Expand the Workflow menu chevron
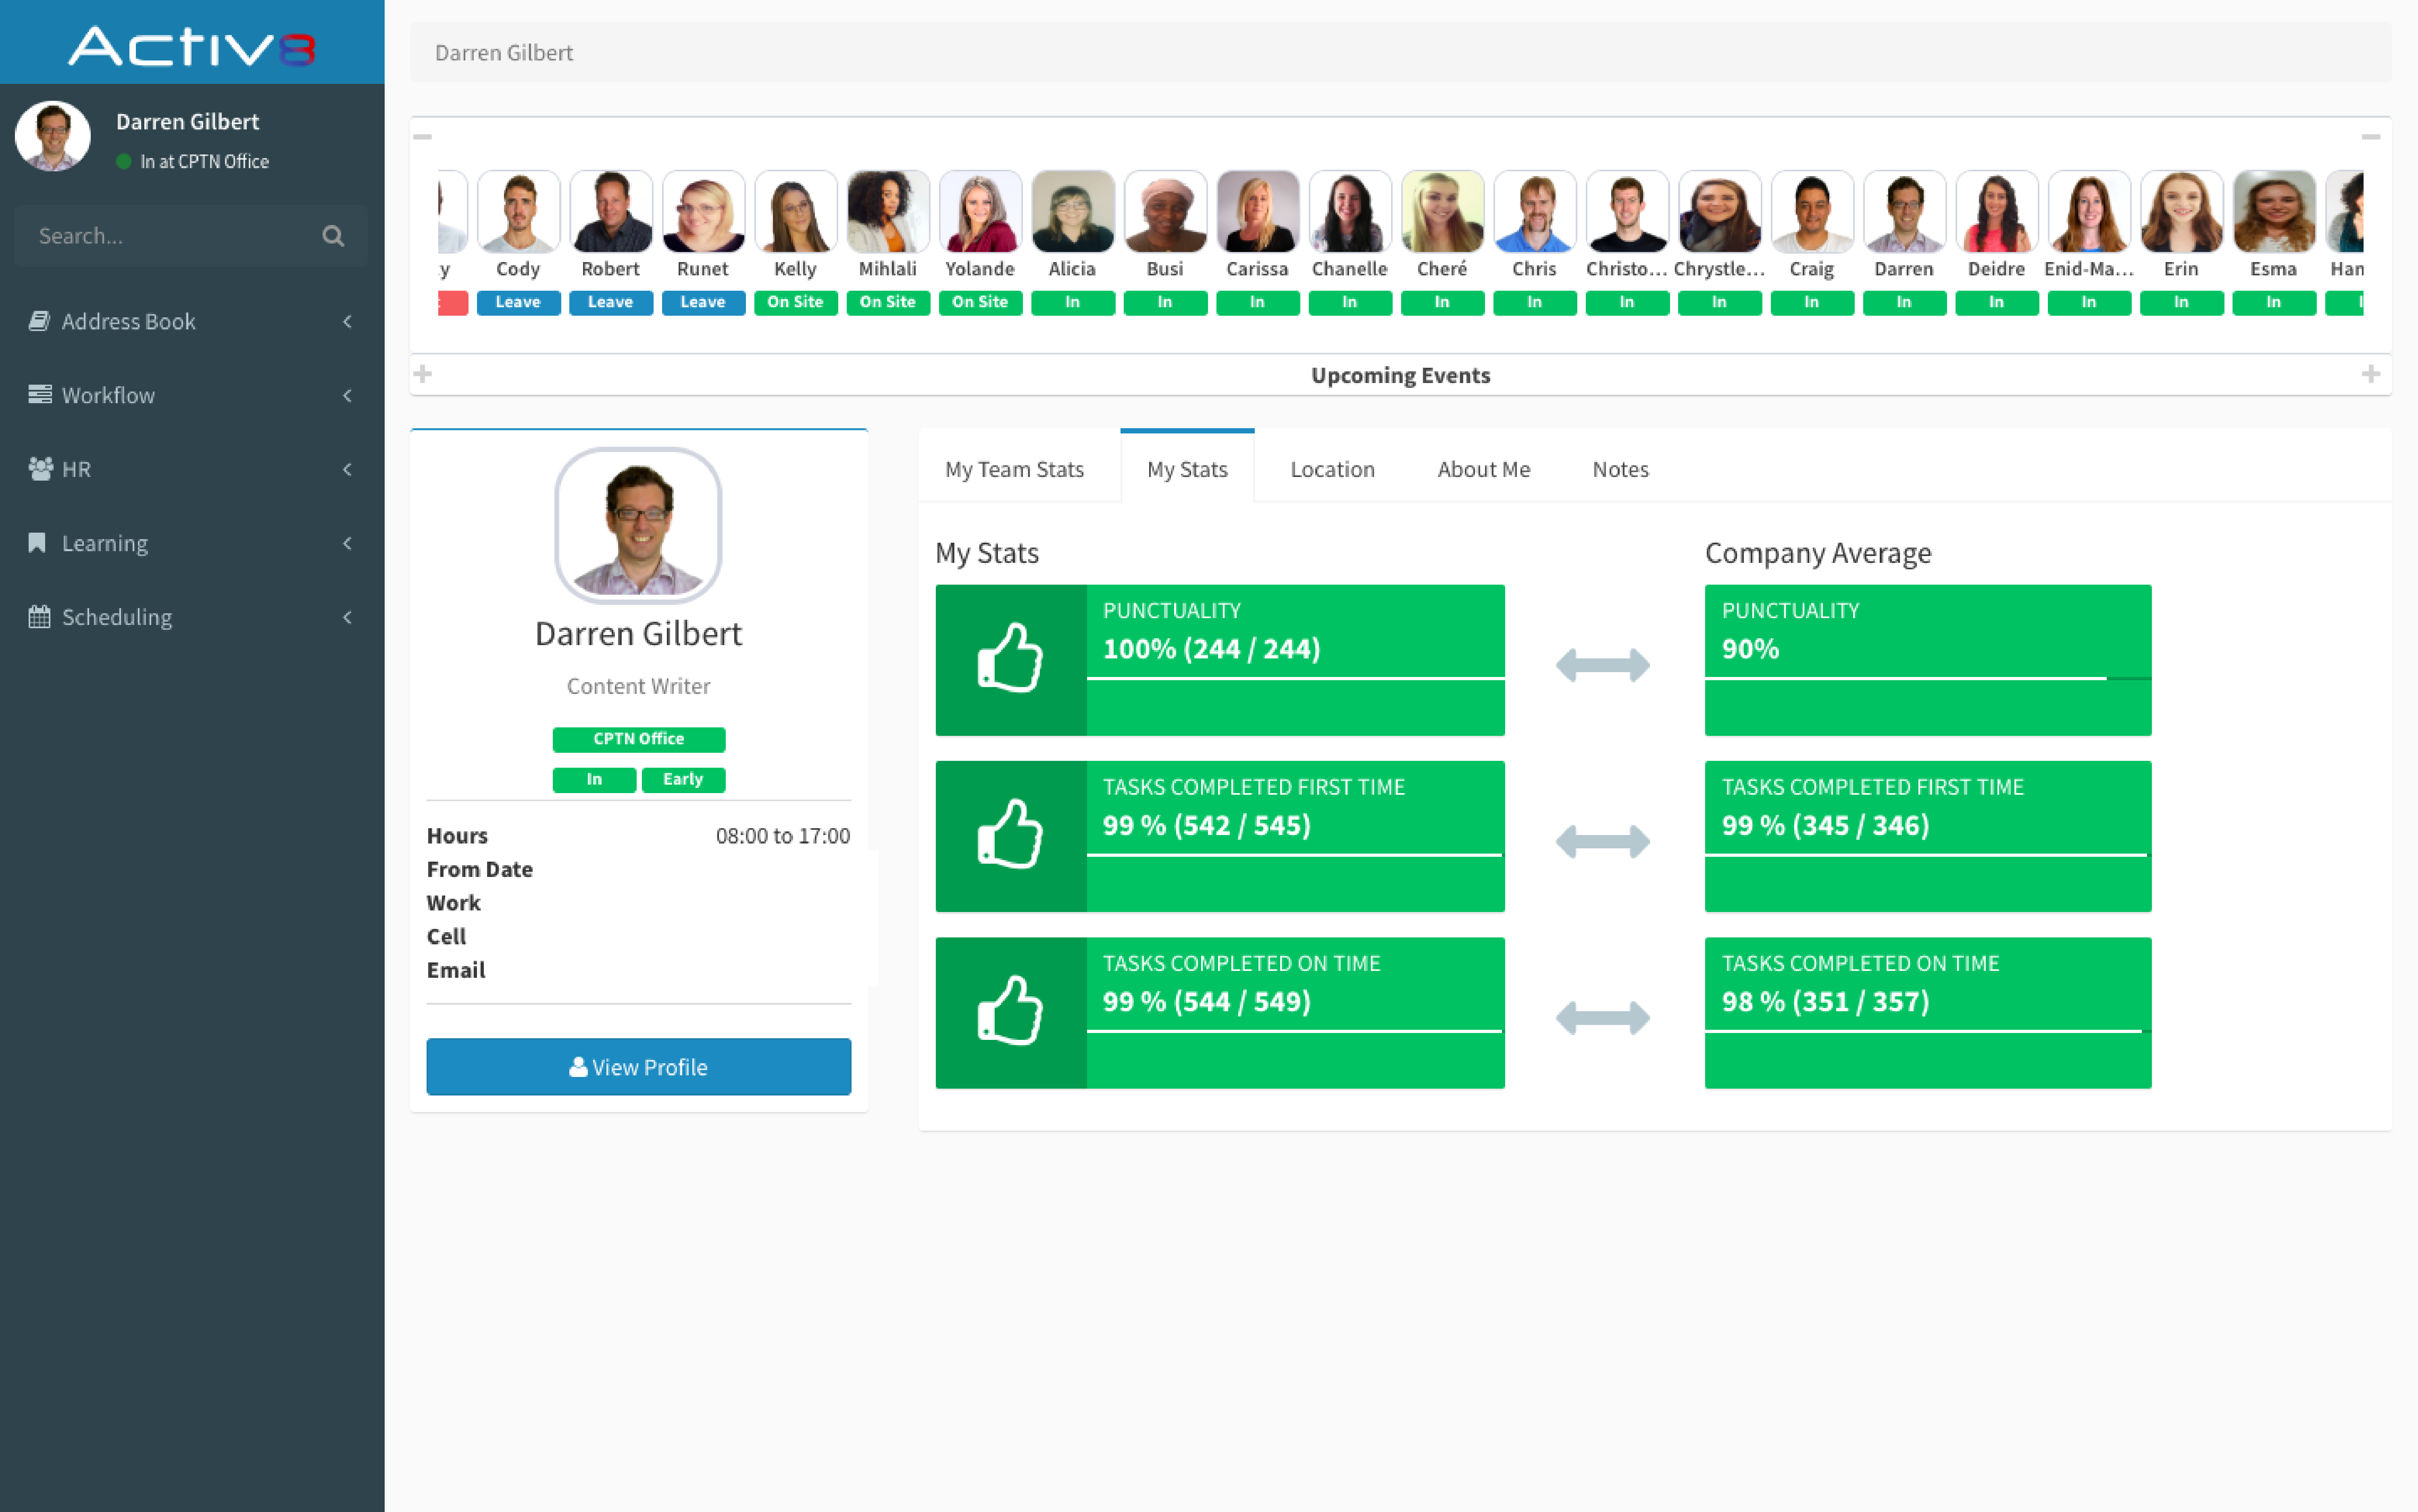Viewport: 2418px width, 1512px height. 347,395
